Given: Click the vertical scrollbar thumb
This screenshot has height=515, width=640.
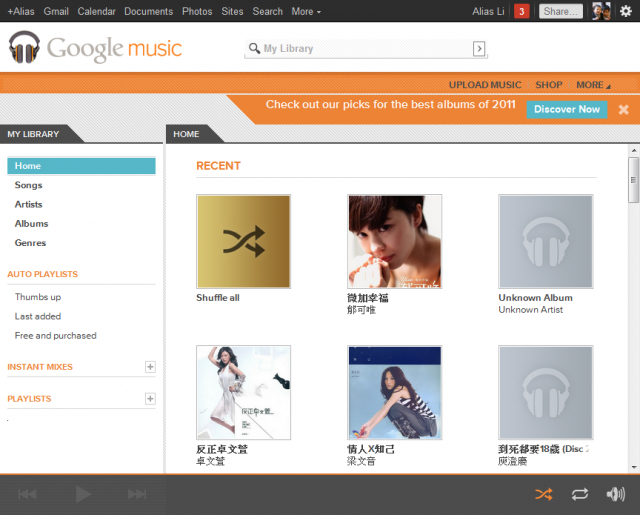Looking at the screenshot, I should point(633,180).
